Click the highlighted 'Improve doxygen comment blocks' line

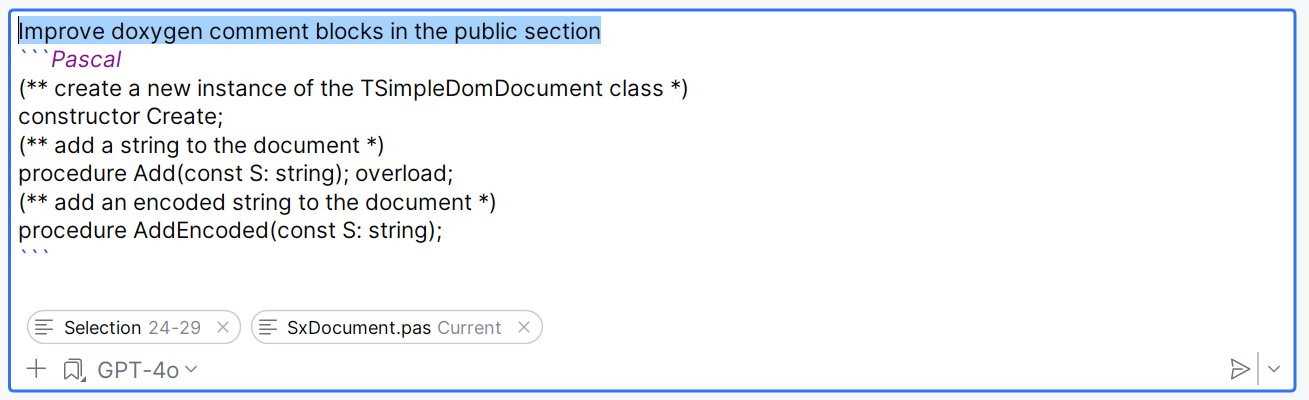click(x=310, y=31)
